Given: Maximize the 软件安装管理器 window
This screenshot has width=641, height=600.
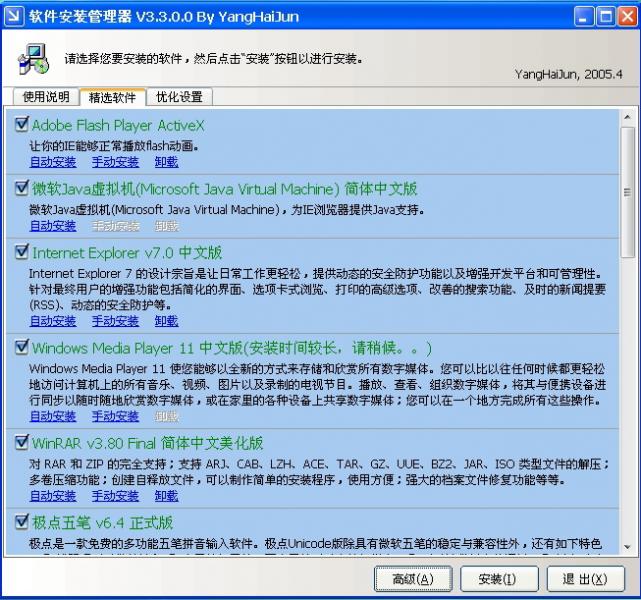Looking at the screenshot, I should 605,16.
